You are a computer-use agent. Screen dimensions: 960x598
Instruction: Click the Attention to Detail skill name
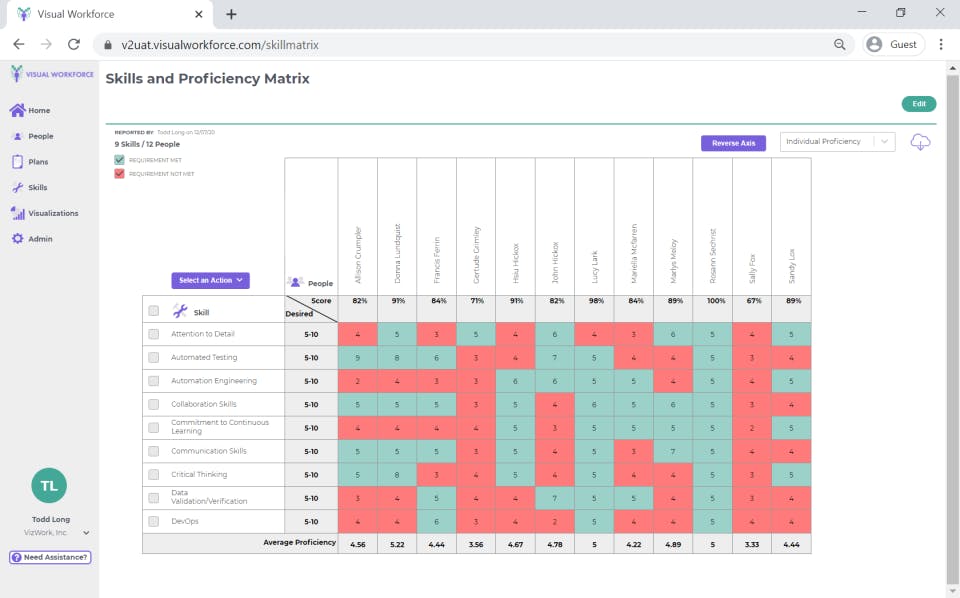click(203, 334)
